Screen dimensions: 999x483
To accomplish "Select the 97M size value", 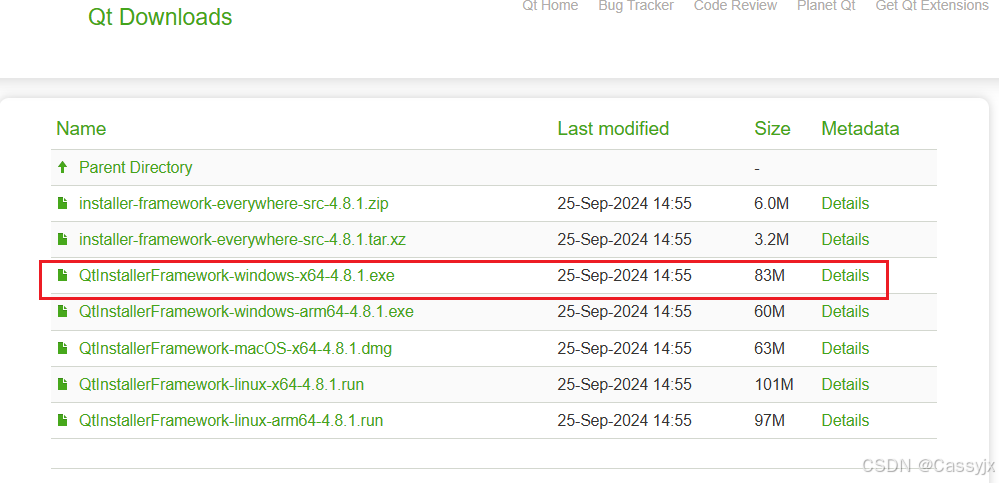I will [x=769, y=421].
